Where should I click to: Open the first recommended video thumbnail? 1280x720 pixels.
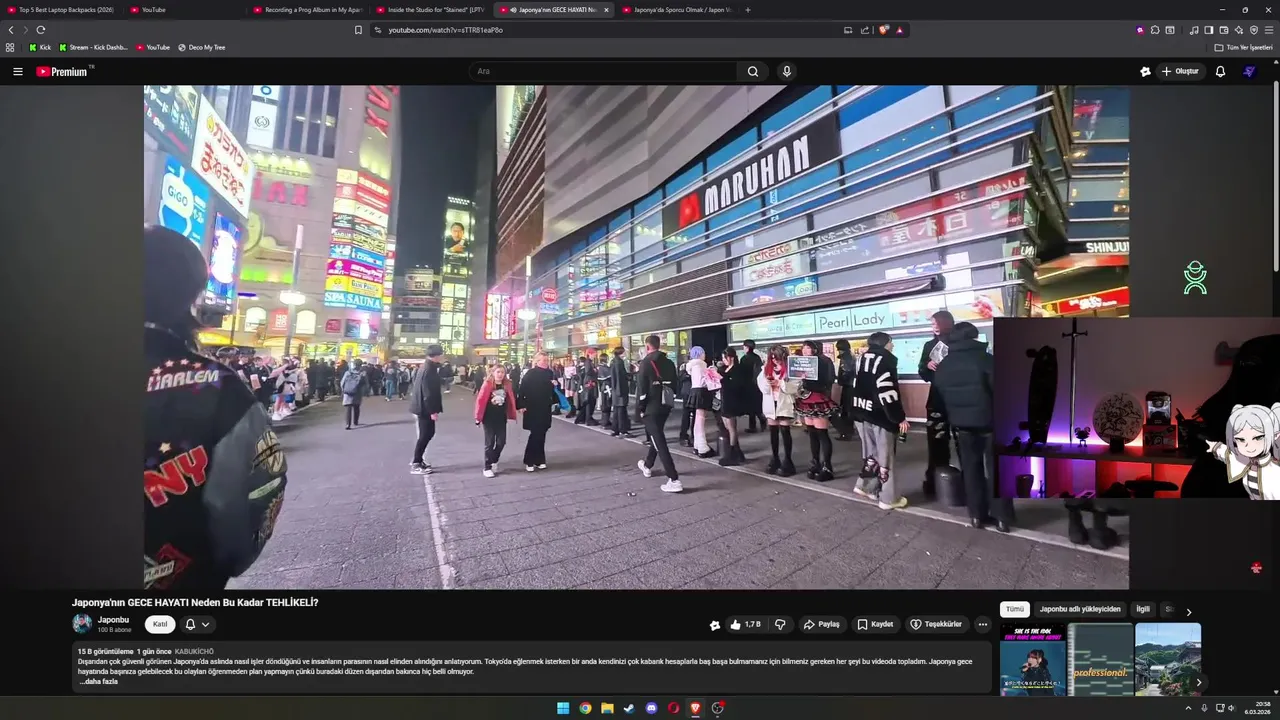[x=1032, y=659]
